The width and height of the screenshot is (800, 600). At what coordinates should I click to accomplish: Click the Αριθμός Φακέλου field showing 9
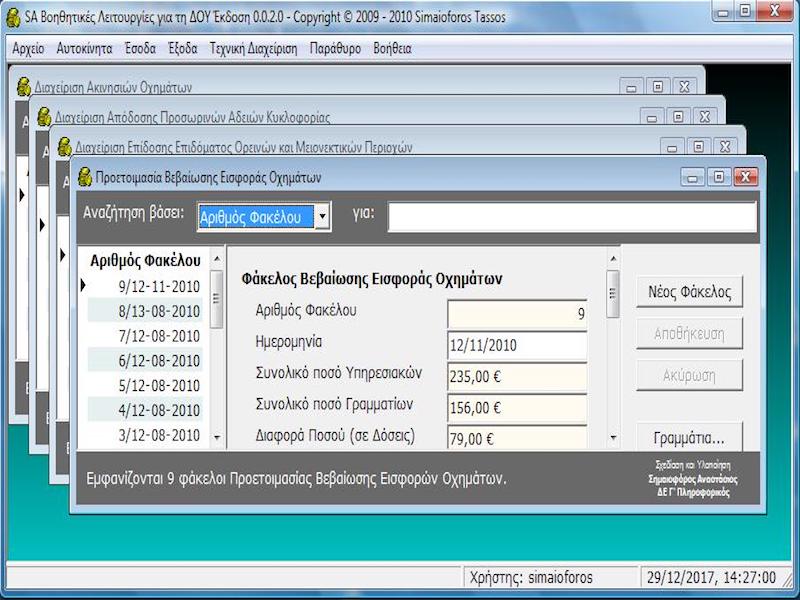click(x=517, y=313)
